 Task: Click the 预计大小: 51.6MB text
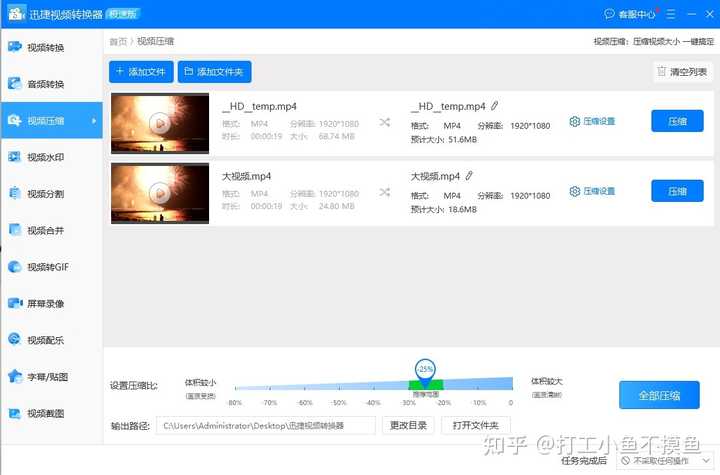tap(444, 139)
